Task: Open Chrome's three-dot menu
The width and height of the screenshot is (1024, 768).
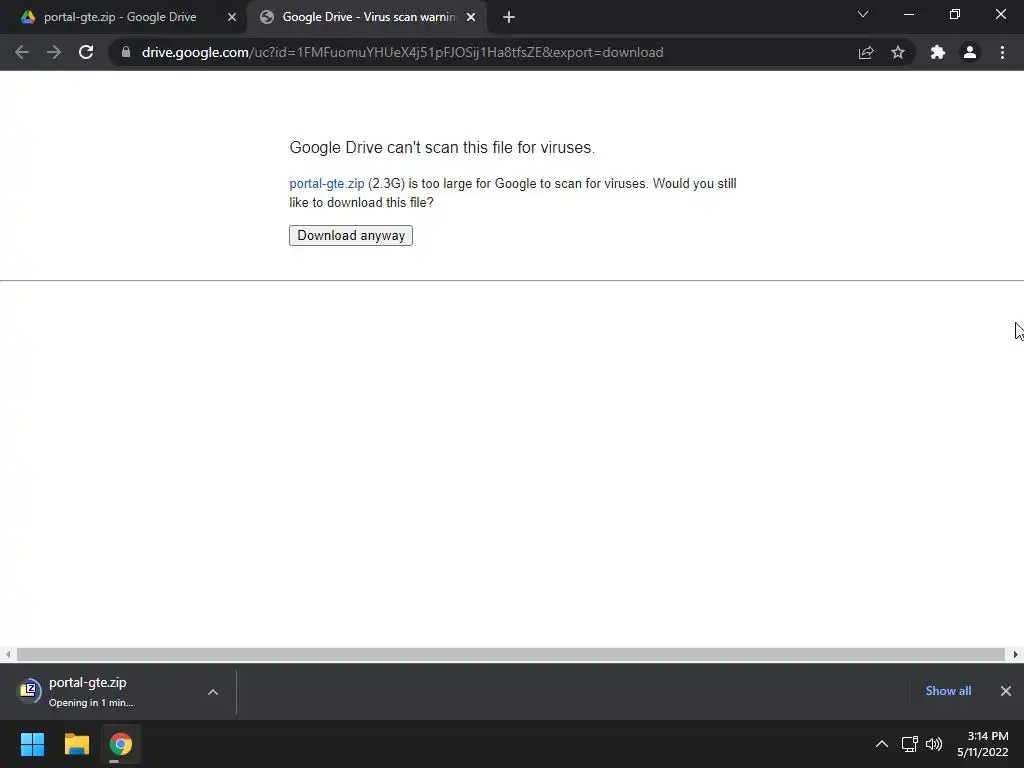Action: [1002, 52]
